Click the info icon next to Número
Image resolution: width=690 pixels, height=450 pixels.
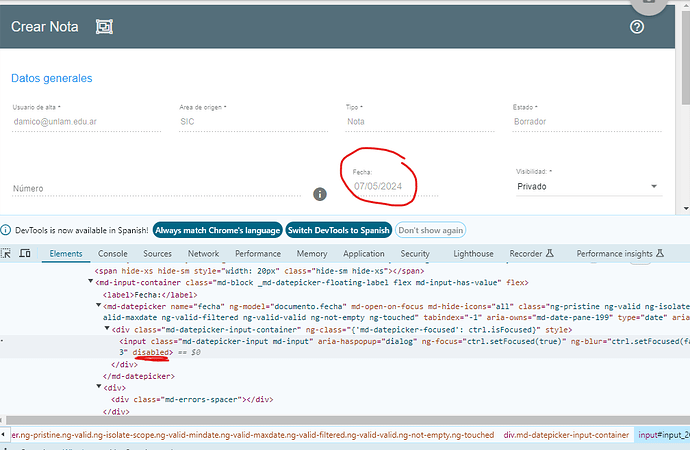point(320,194)
